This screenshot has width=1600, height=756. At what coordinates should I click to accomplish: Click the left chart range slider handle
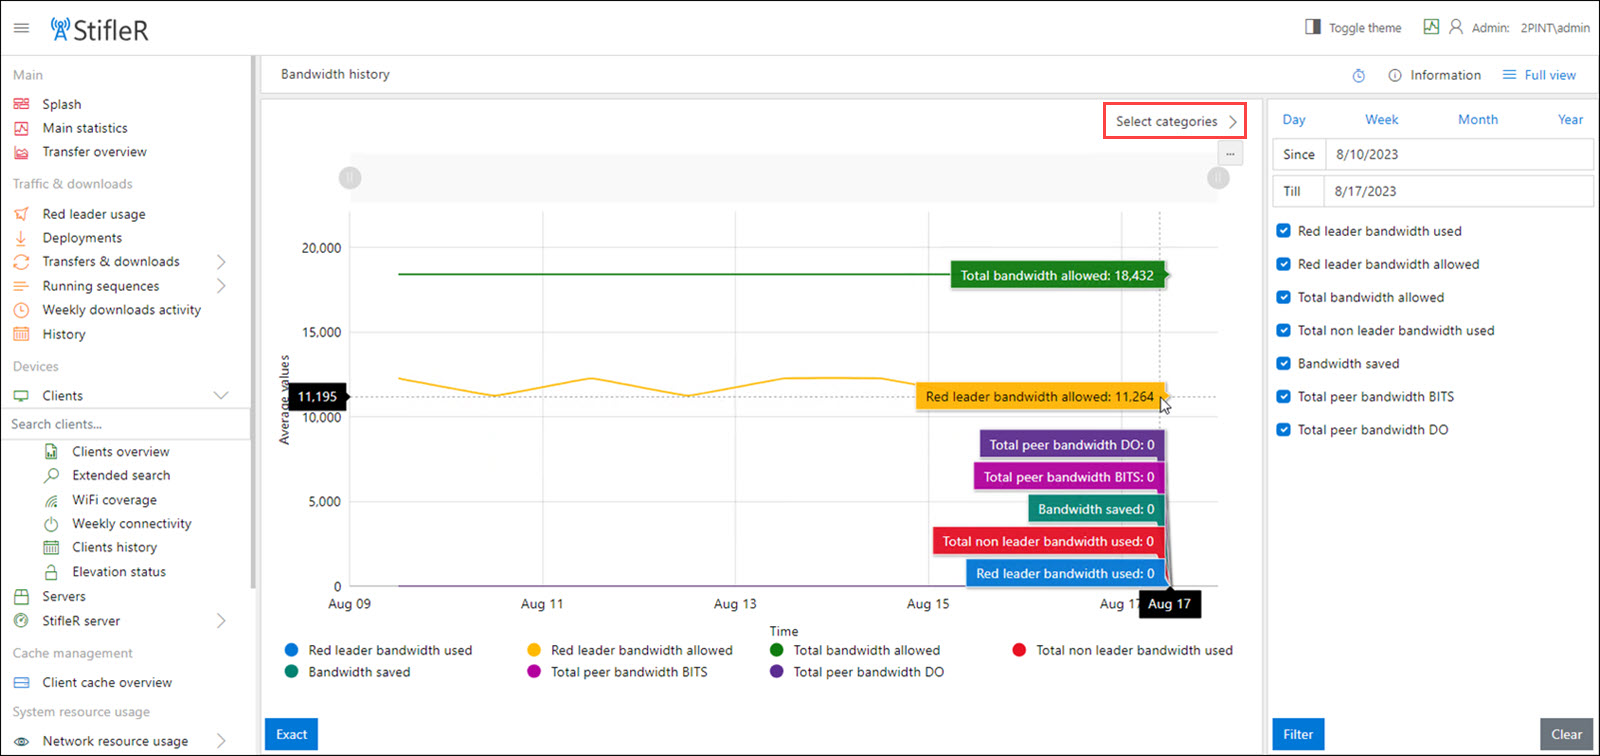[x=349, y=178]
